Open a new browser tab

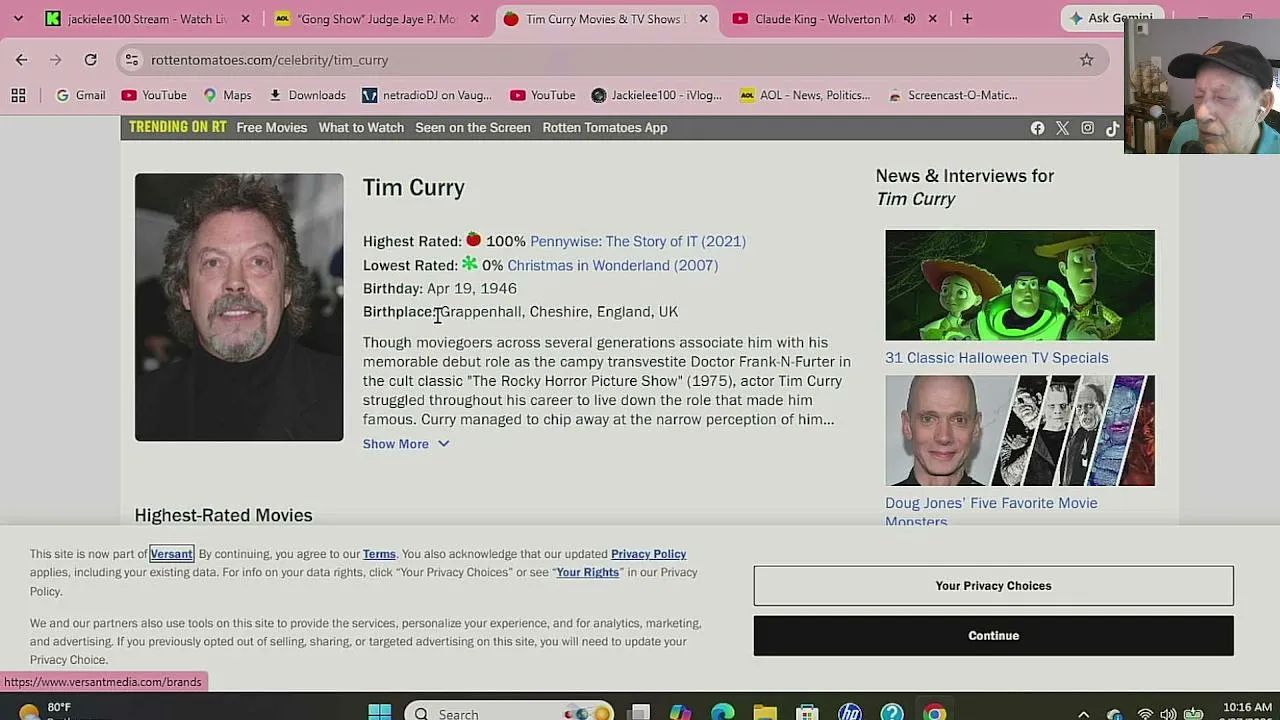click(967, 19)
